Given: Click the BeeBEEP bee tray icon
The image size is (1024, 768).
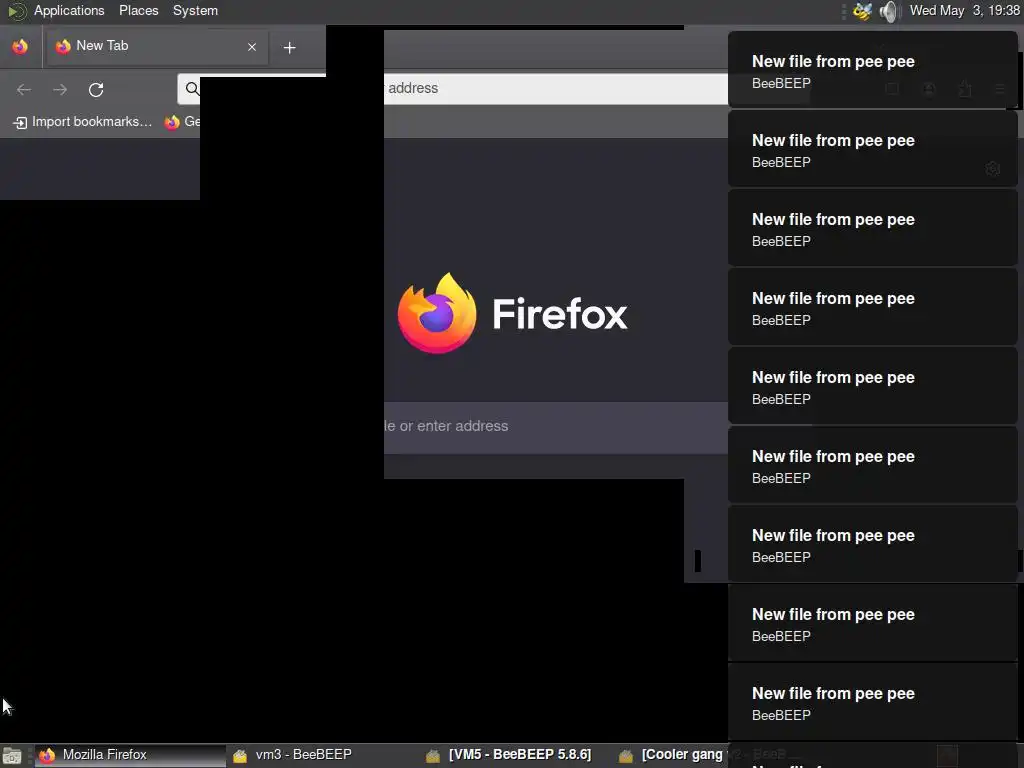Looking at the screenshot, I should tap(862, 11).
